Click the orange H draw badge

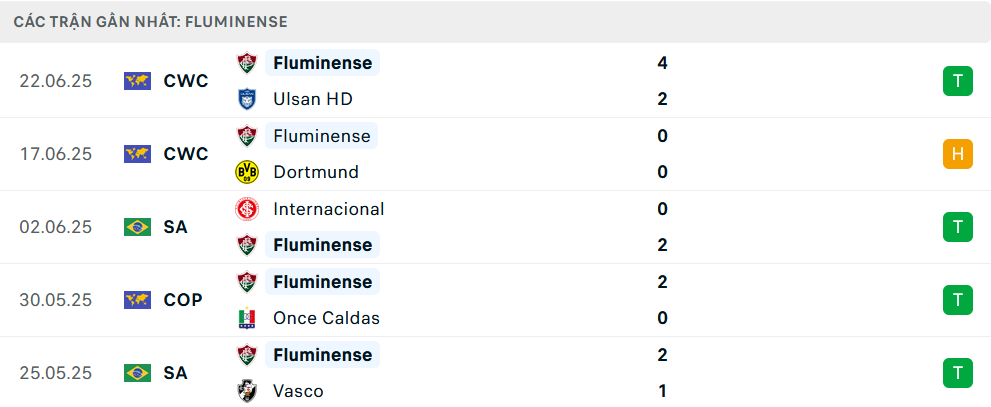(957, 154)
